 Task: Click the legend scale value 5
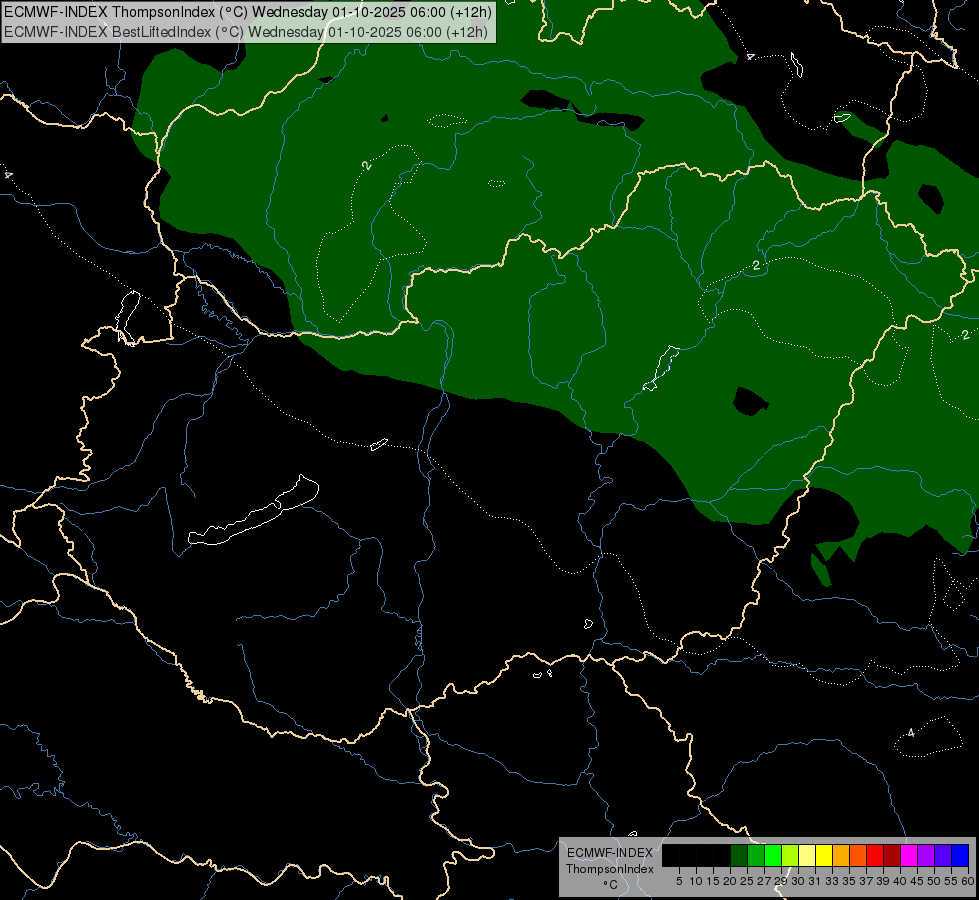[679, 881]
